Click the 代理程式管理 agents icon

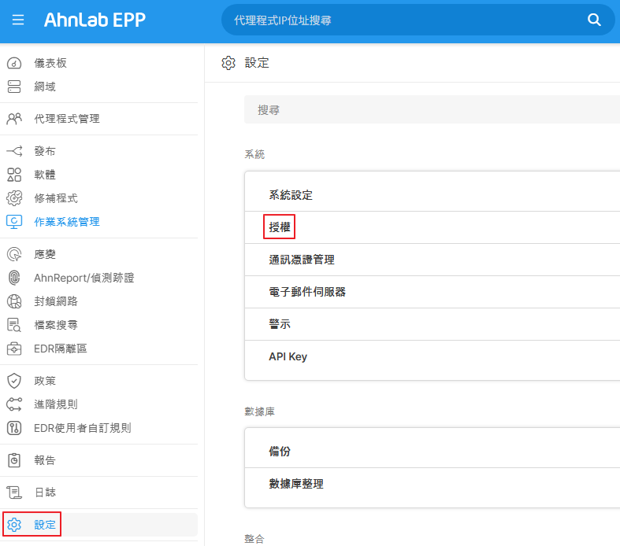14,119
